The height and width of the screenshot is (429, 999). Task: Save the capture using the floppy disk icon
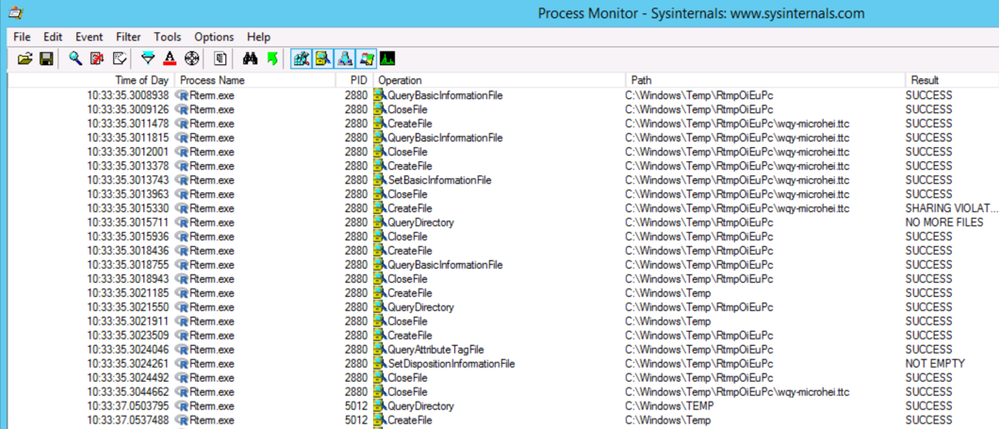[x=46, y=59]
